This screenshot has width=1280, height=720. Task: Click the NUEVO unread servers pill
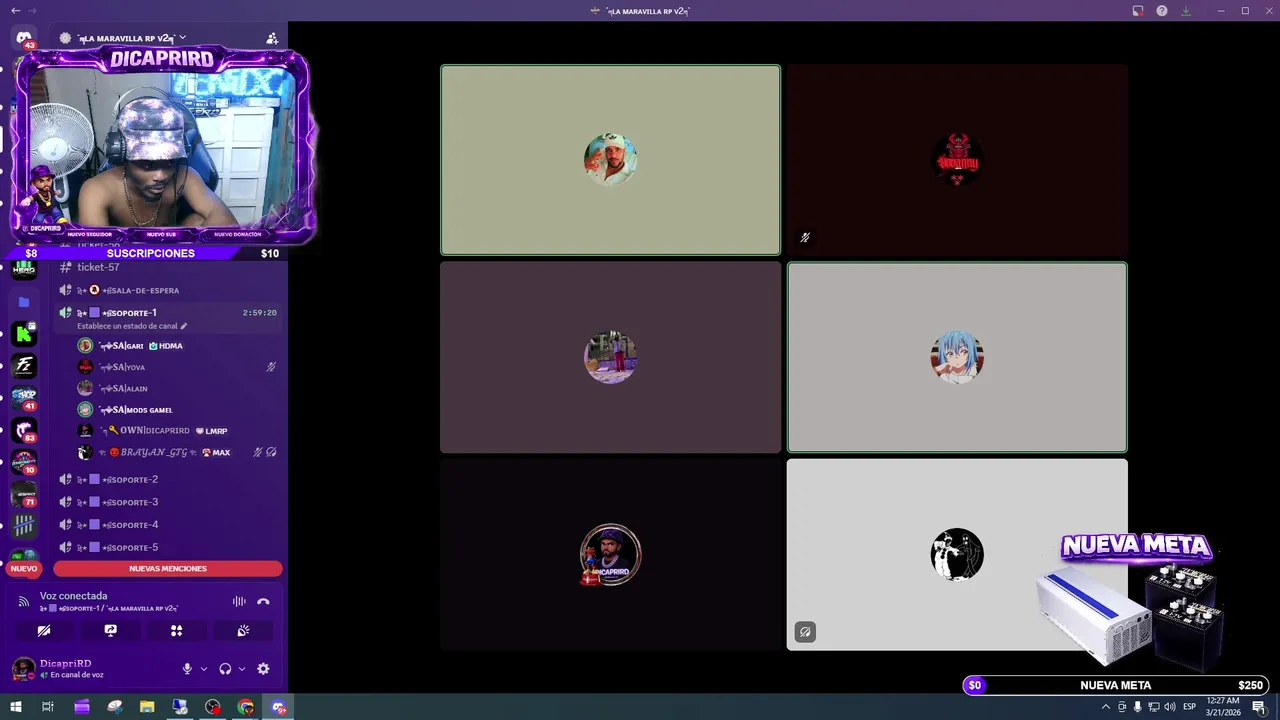coord(24,568)
